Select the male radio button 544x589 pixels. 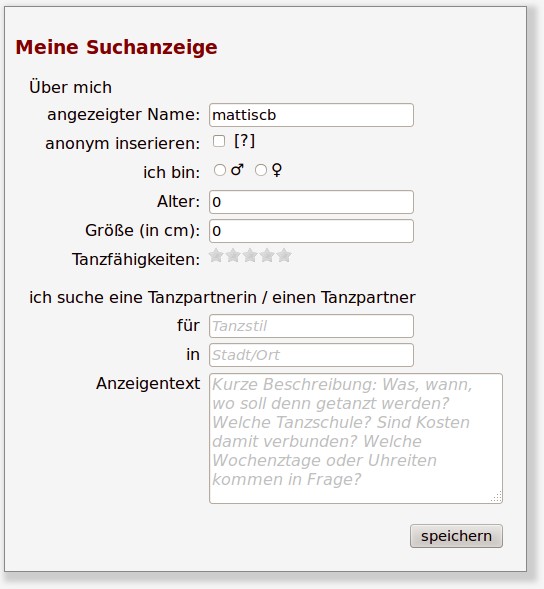coord(220,170)
